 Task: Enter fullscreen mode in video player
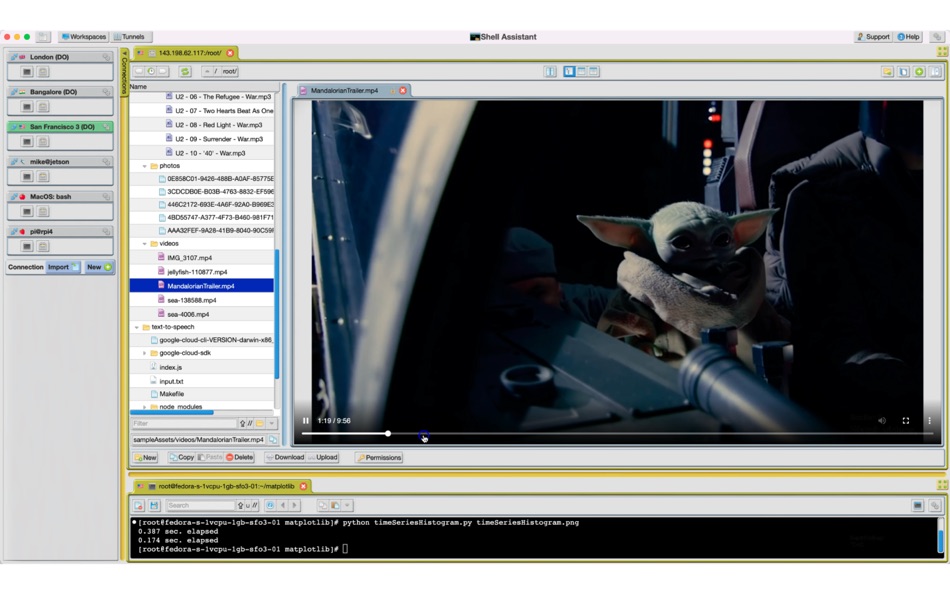[906, 421]
